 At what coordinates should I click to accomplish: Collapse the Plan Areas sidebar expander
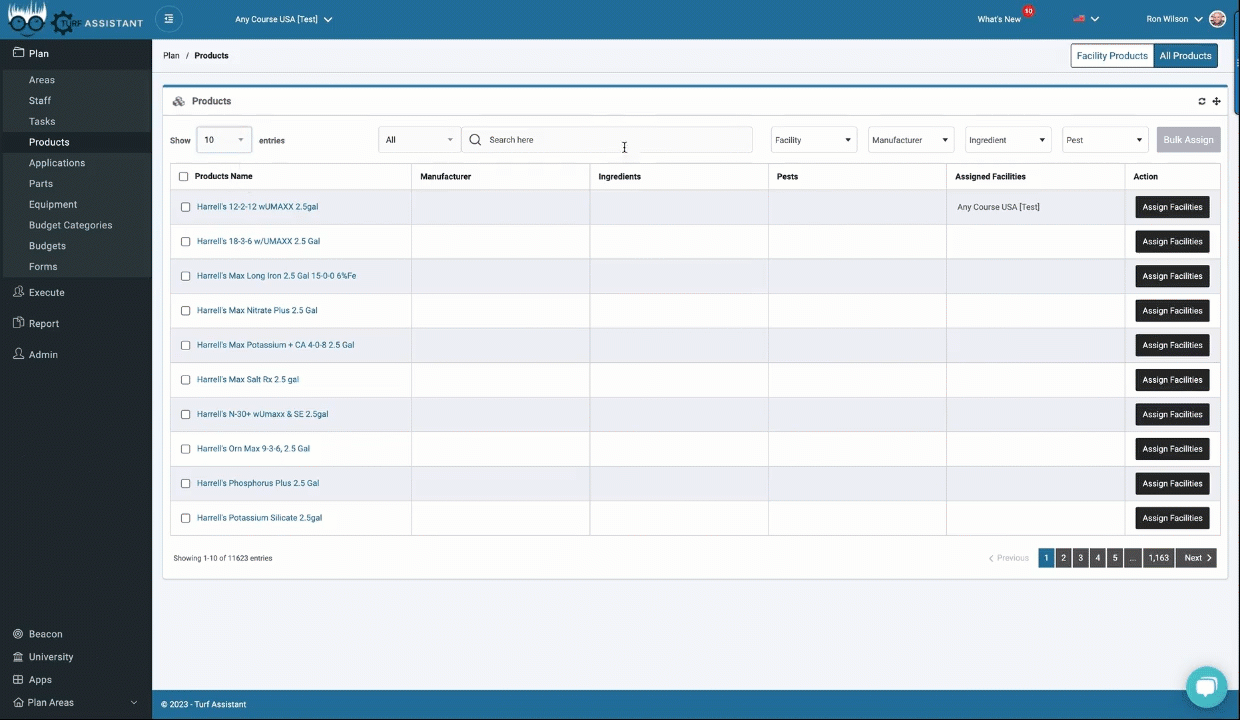pyautogui.click(x=134, y=702)
